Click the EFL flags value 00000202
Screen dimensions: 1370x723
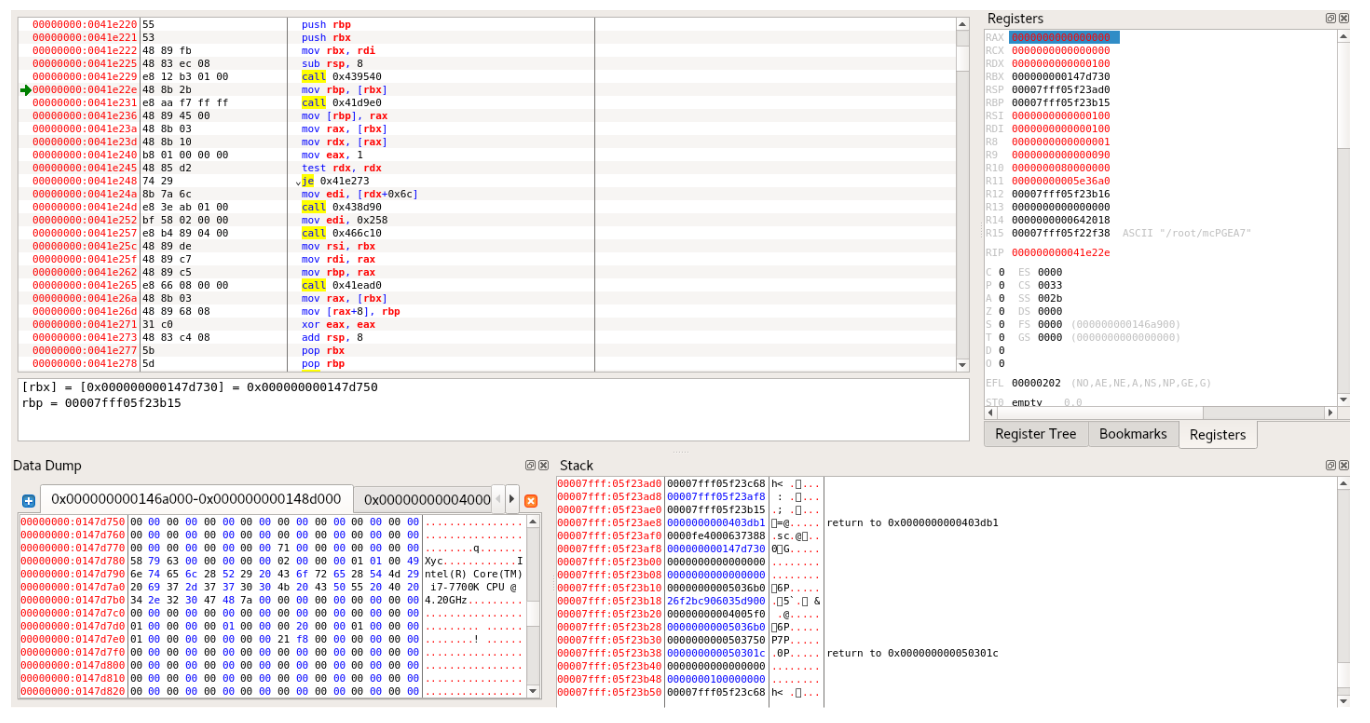click(x=1037, y=382)
